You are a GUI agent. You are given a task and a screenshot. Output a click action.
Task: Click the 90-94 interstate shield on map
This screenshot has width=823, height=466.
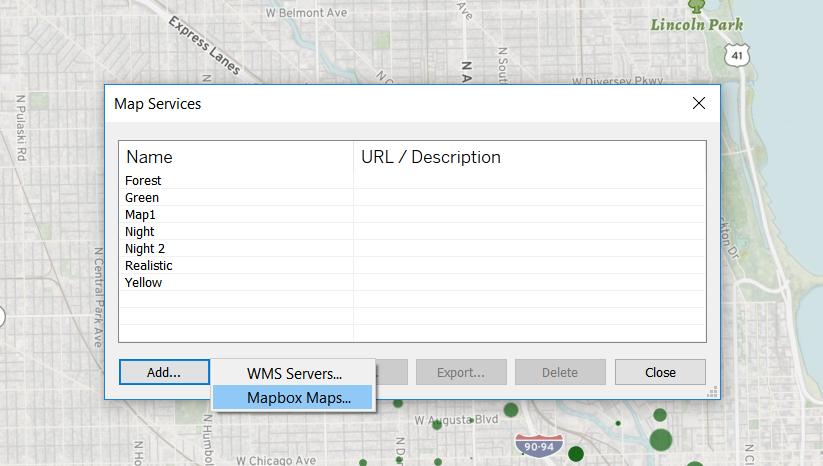pos(539,446)
